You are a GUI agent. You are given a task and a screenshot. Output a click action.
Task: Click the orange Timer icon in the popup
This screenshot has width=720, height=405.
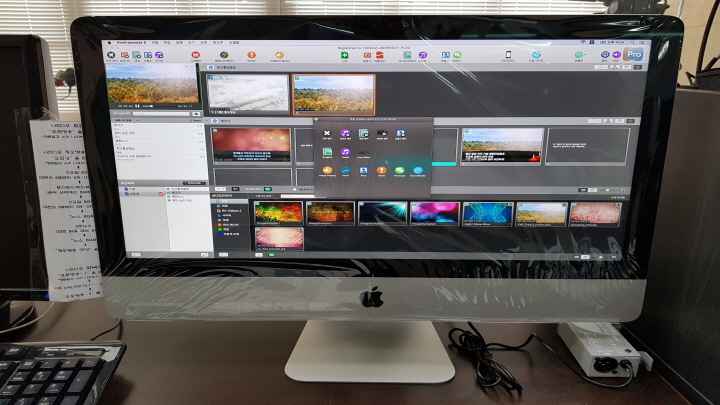click(x=381, y=171)
